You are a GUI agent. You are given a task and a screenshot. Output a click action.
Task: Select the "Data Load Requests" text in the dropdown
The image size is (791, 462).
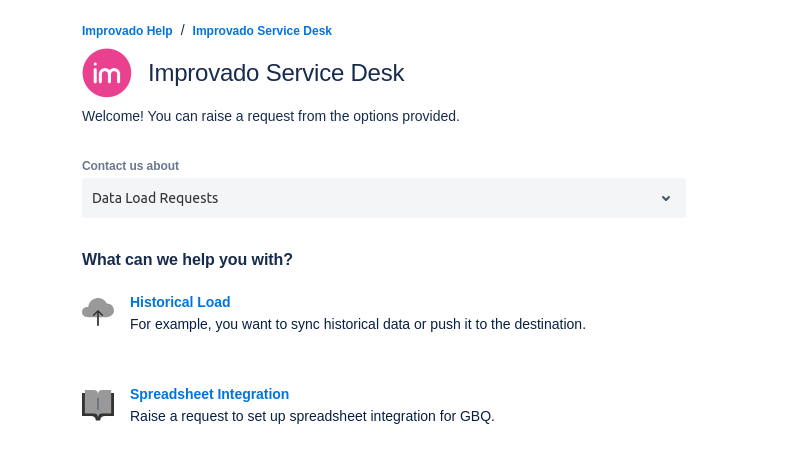coord(155,198)
